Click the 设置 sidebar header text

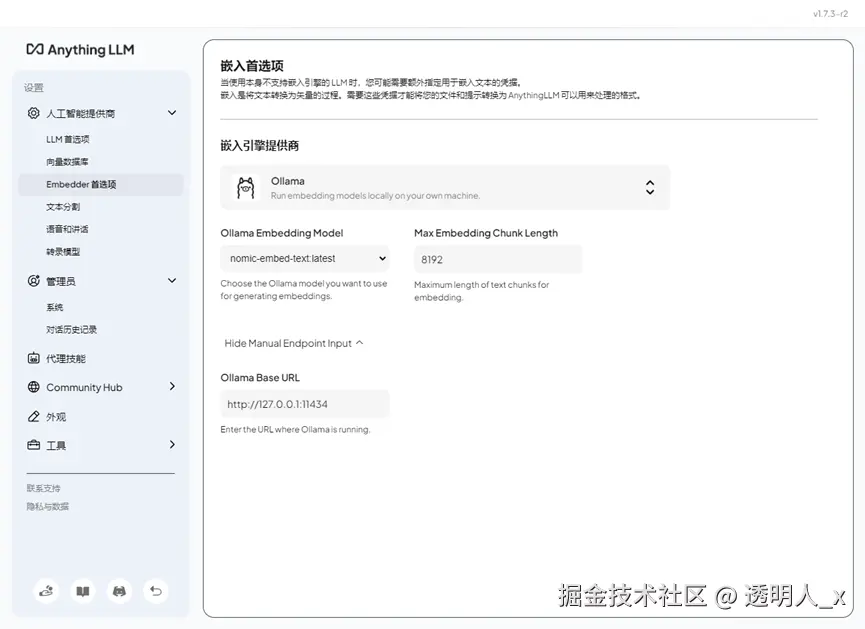tap(34, 87)
